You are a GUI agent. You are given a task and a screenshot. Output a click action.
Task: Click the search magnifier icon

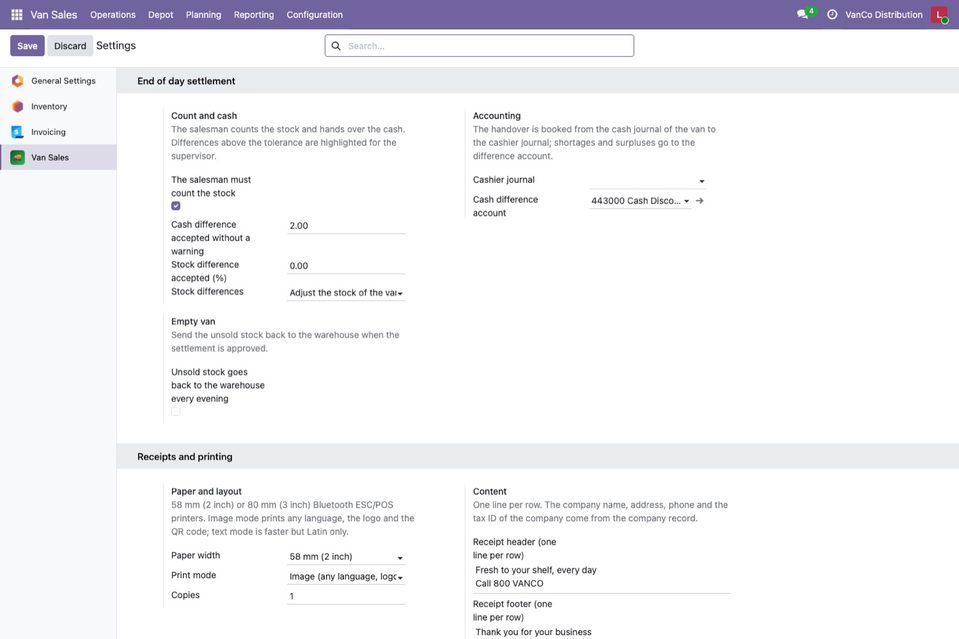tap(336, 46)
